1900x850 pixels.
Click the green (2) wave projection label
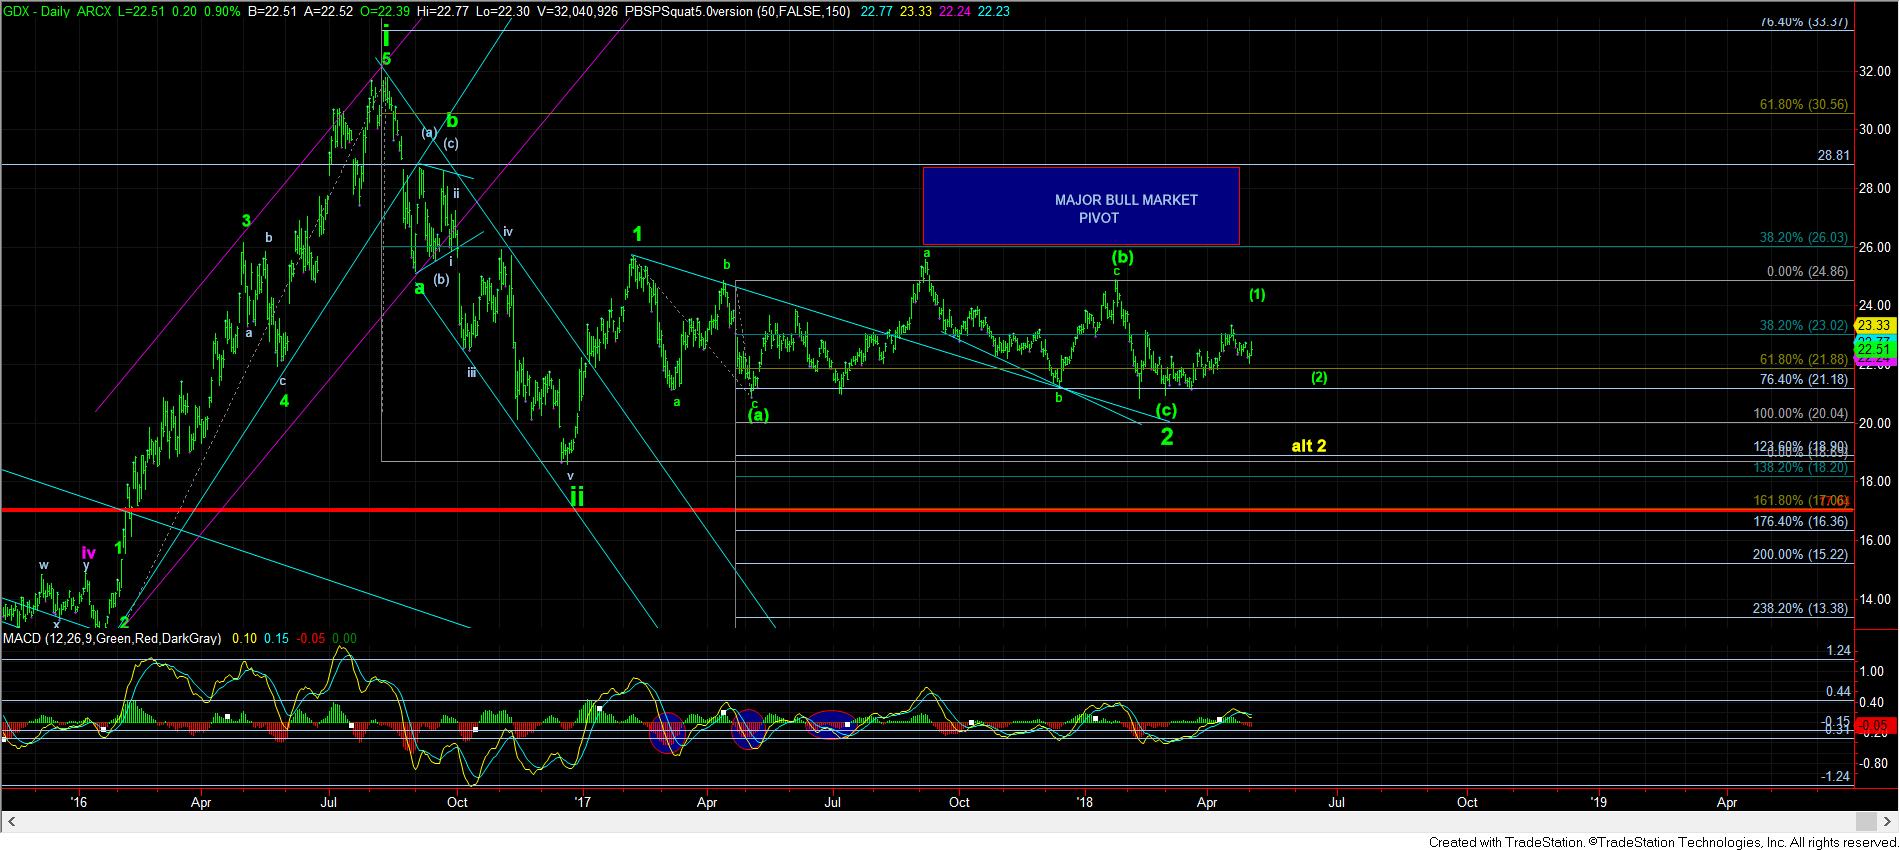1319,378
